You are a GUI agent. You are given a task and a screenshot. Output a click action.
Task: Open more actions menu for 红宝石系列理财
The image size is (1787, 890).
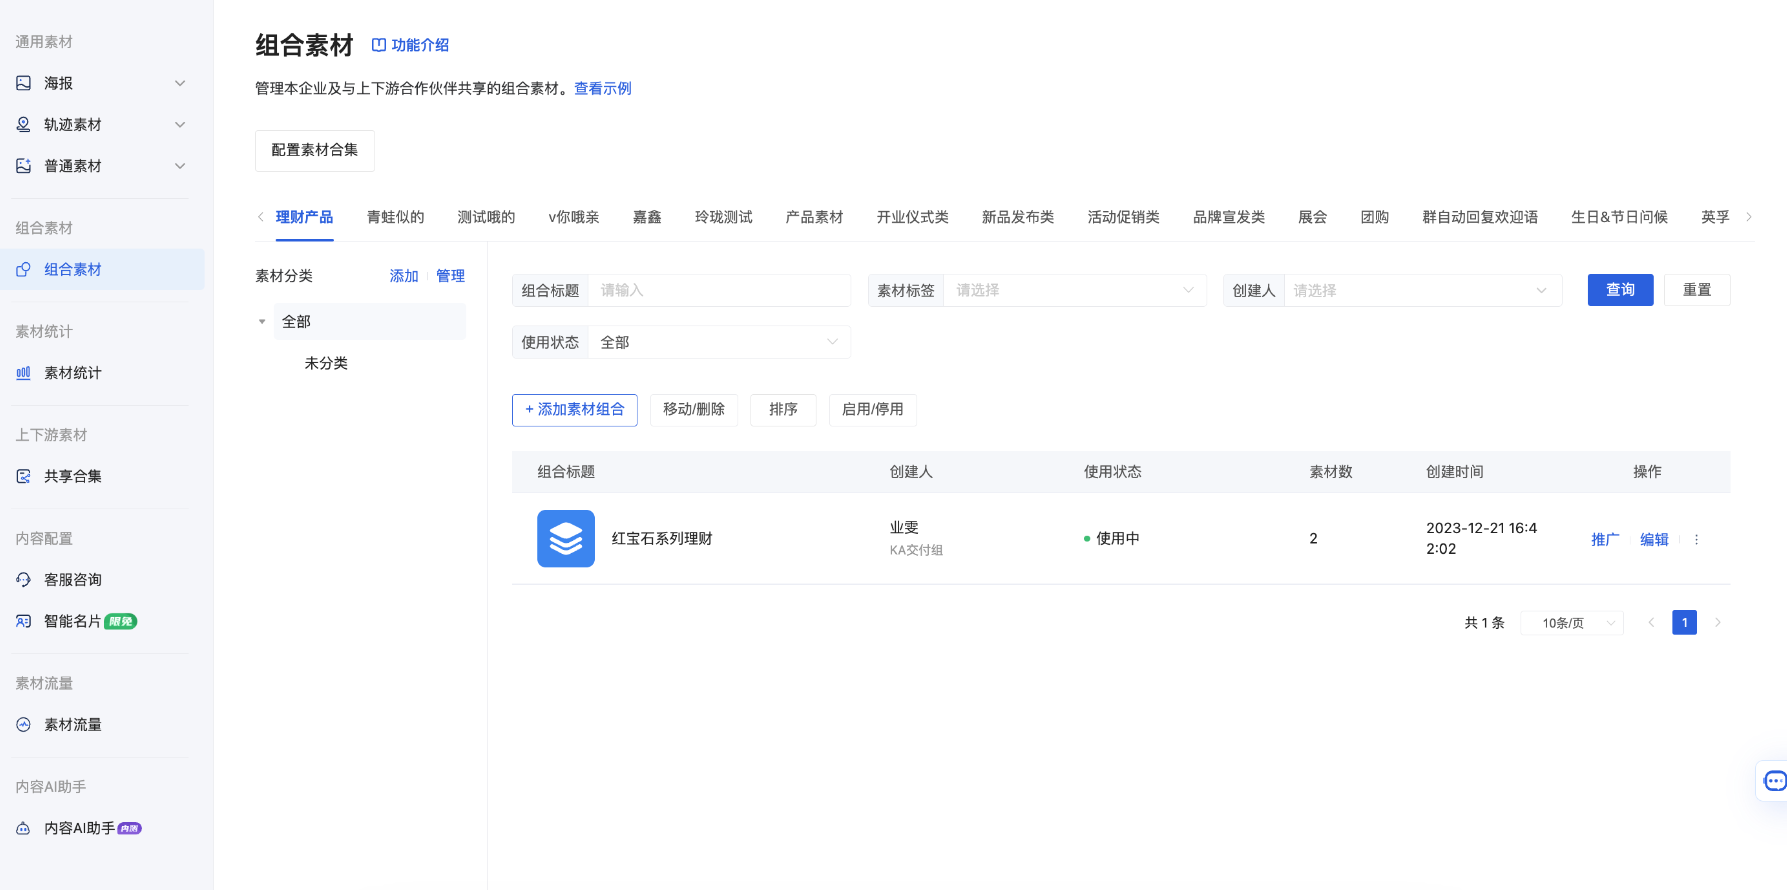click(x=1696, y=539)
